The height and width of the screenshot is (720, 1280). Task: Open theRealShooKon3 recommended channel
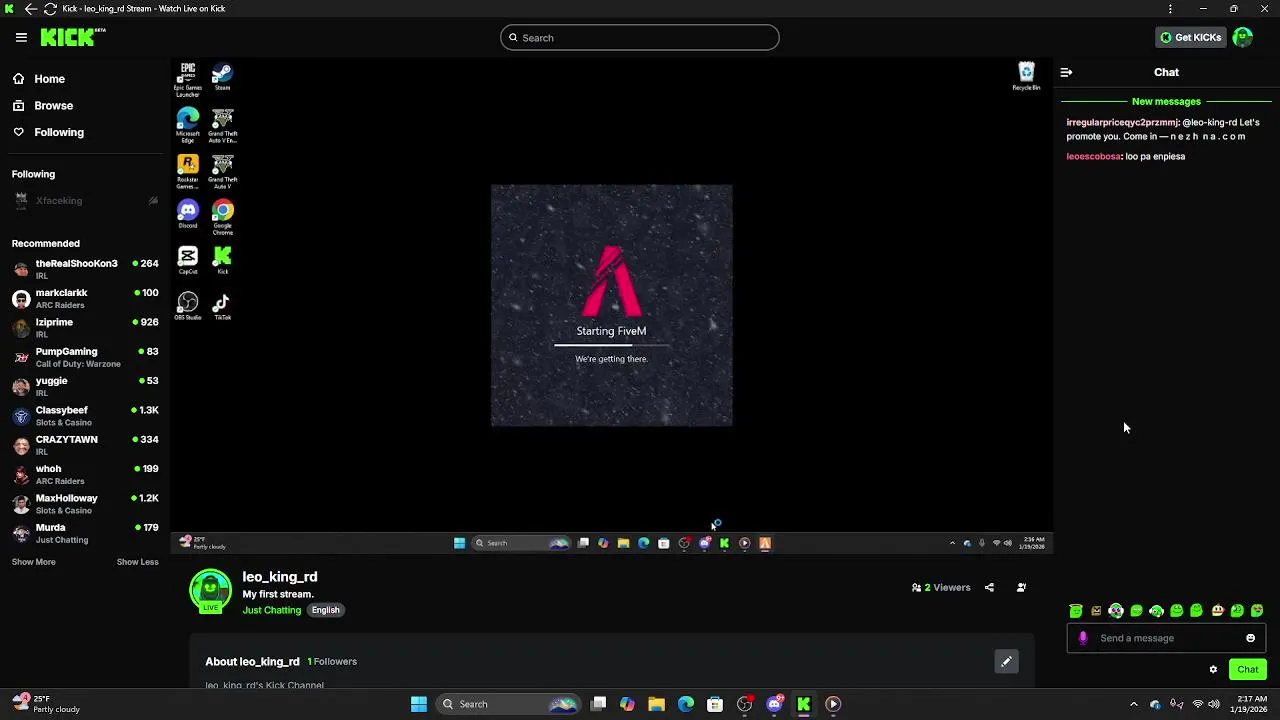(x=85, y=269)
